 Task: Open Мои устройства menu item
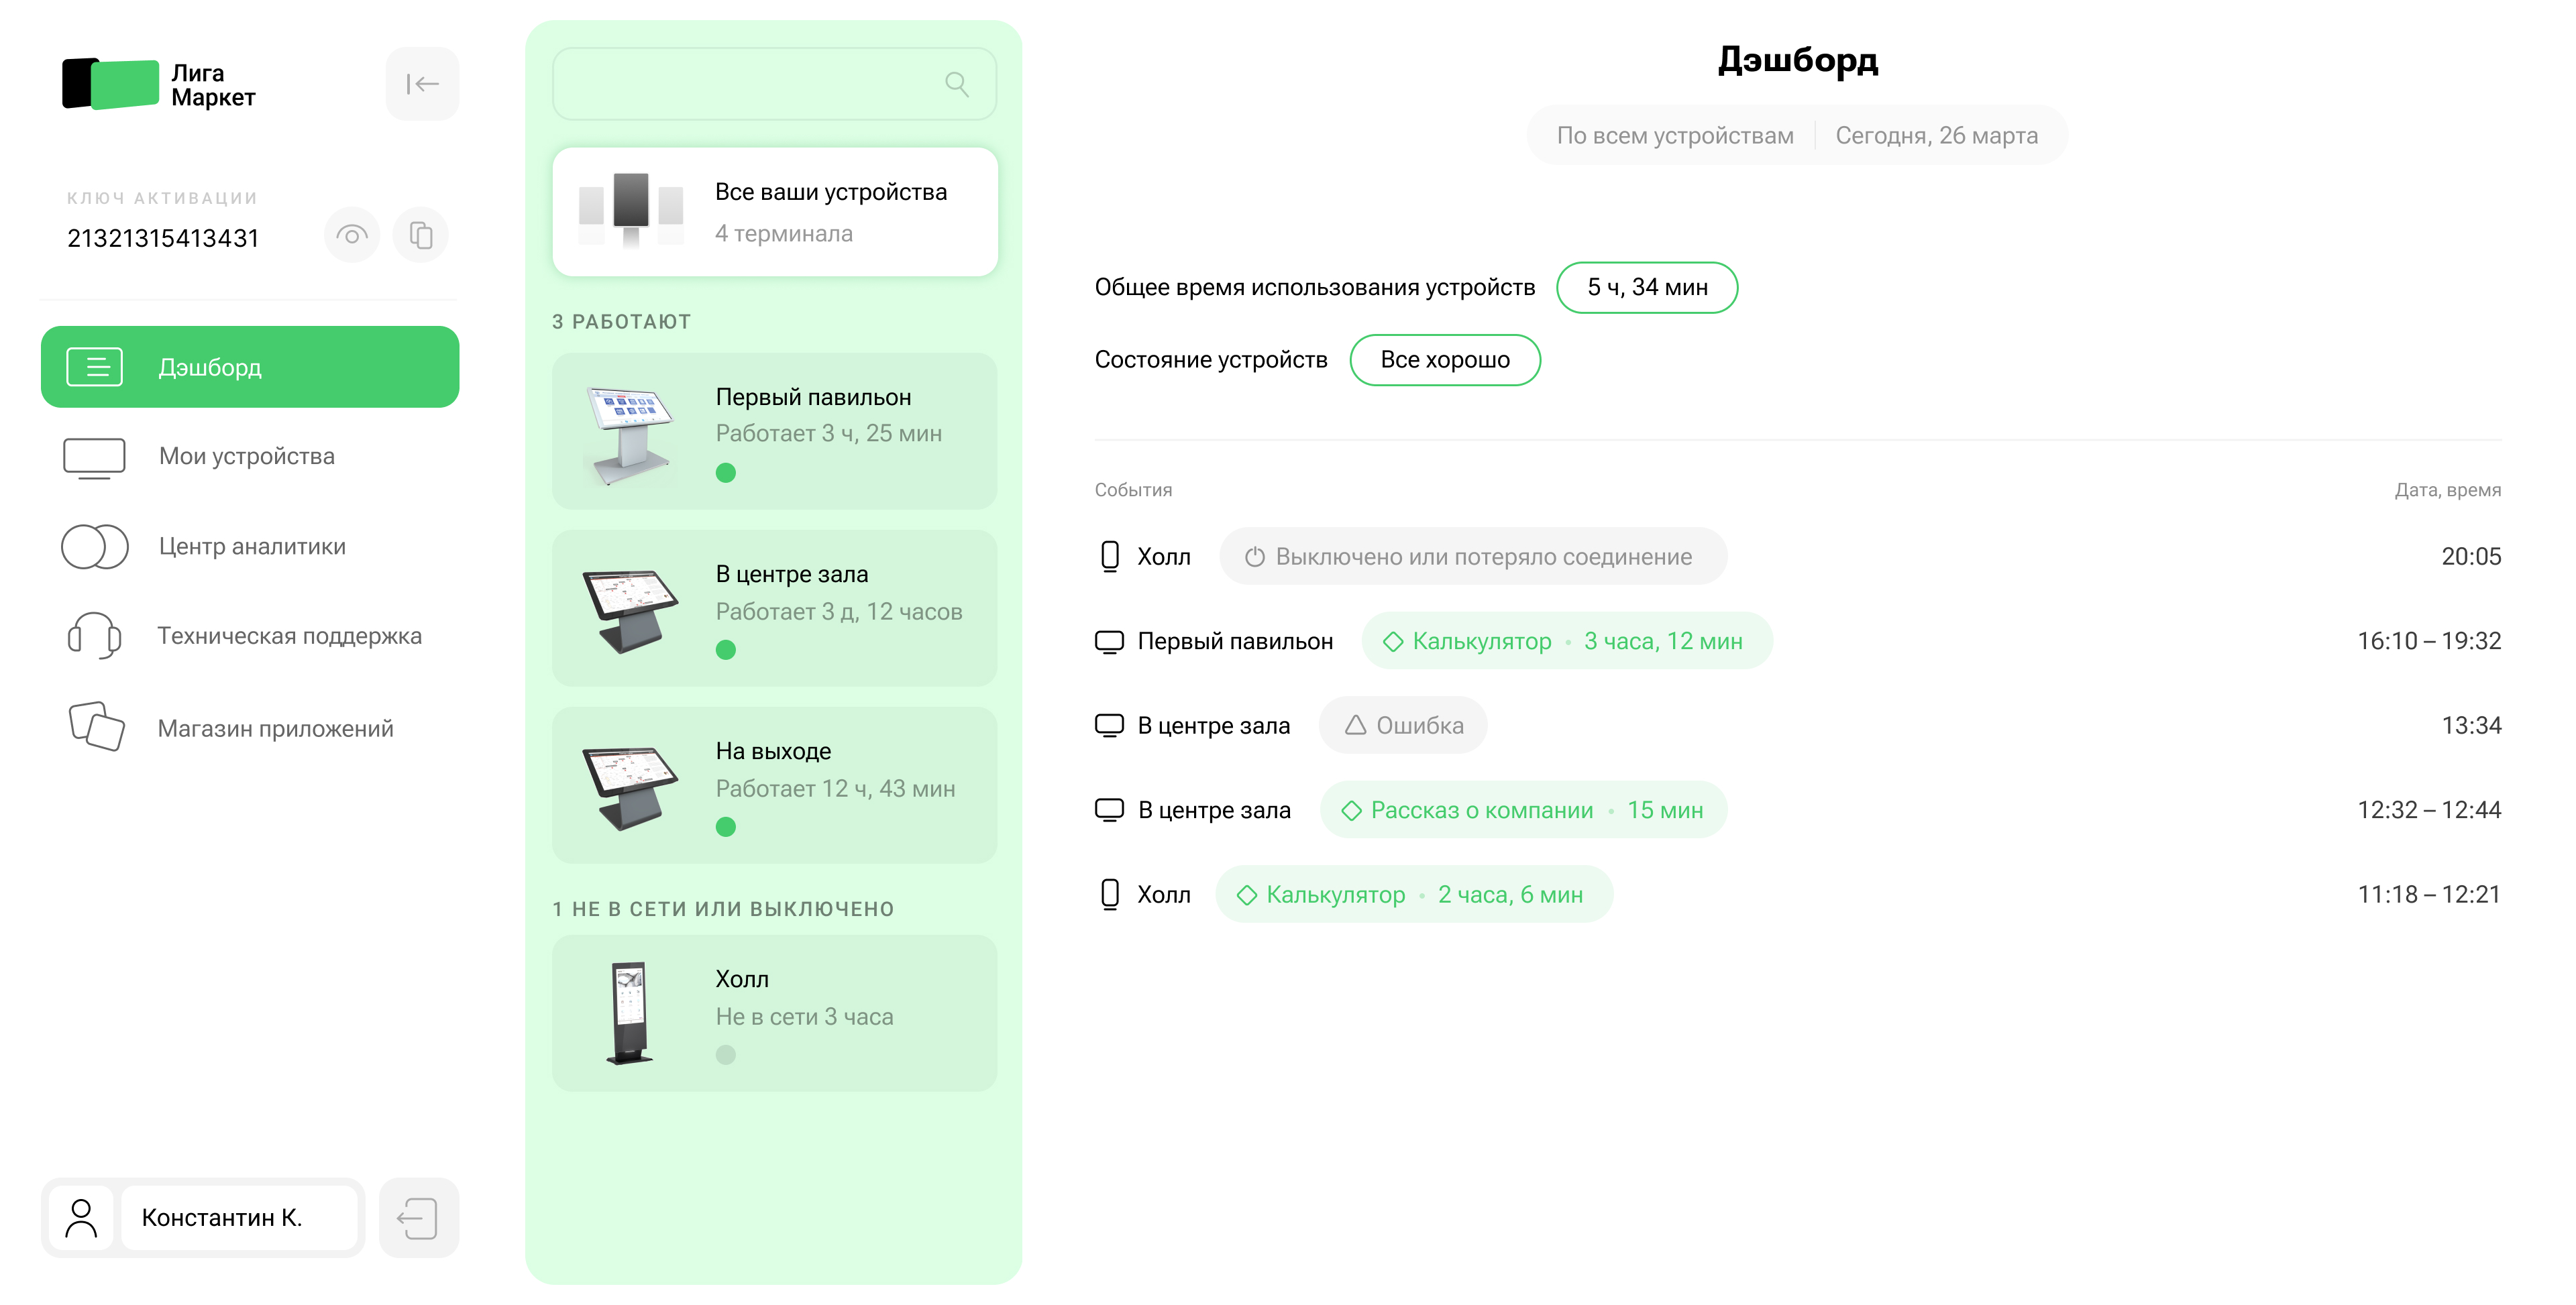246,456
